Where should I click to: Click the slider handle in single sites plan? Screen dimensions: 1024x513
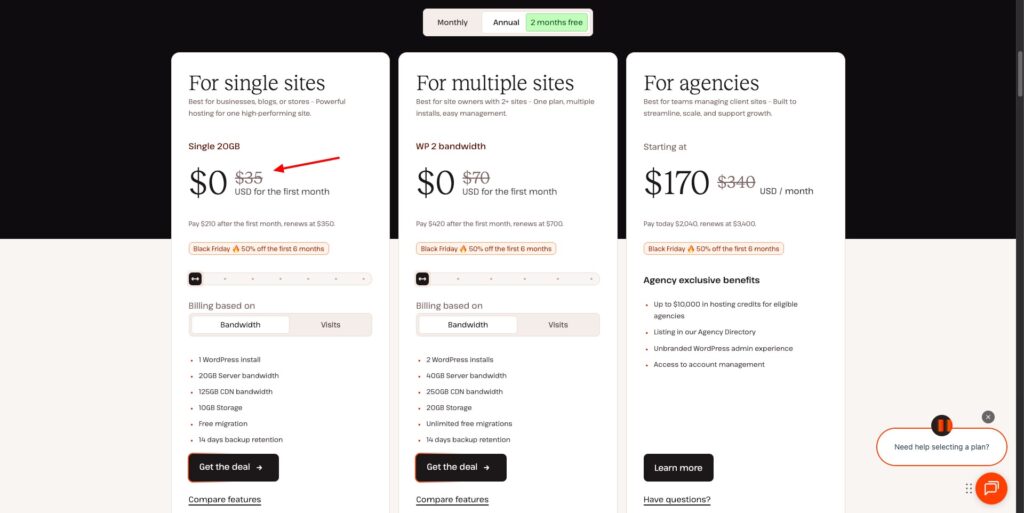coord(196,279)
